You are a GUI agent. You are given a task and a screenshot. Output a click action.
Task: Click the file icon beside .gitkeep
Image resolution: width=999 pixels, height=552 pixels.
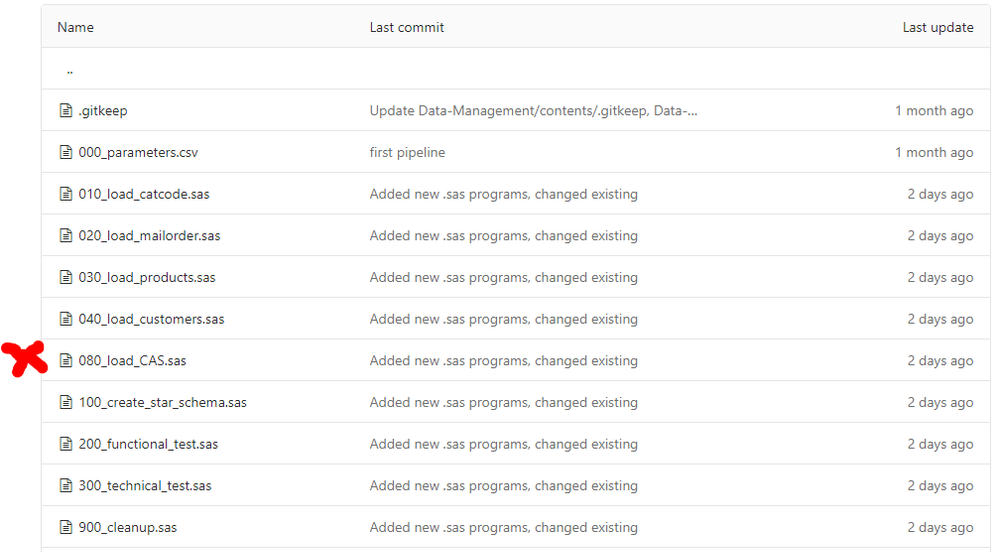tap(66, 111)
